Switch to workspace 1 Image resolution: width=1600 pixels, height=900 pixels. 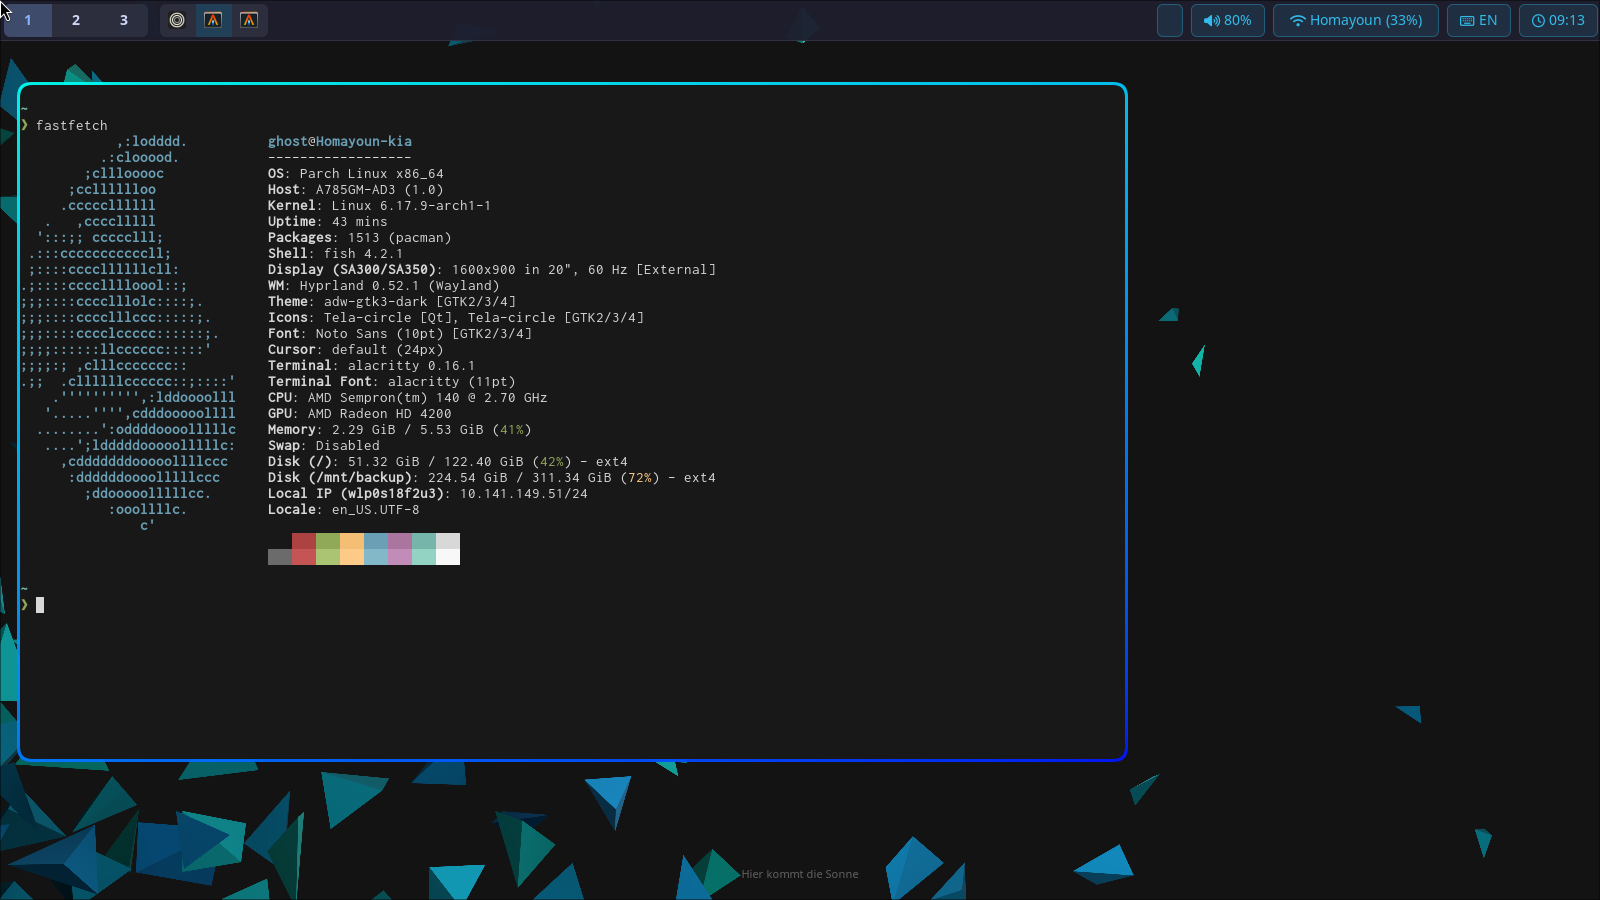(x=28, y=20)
